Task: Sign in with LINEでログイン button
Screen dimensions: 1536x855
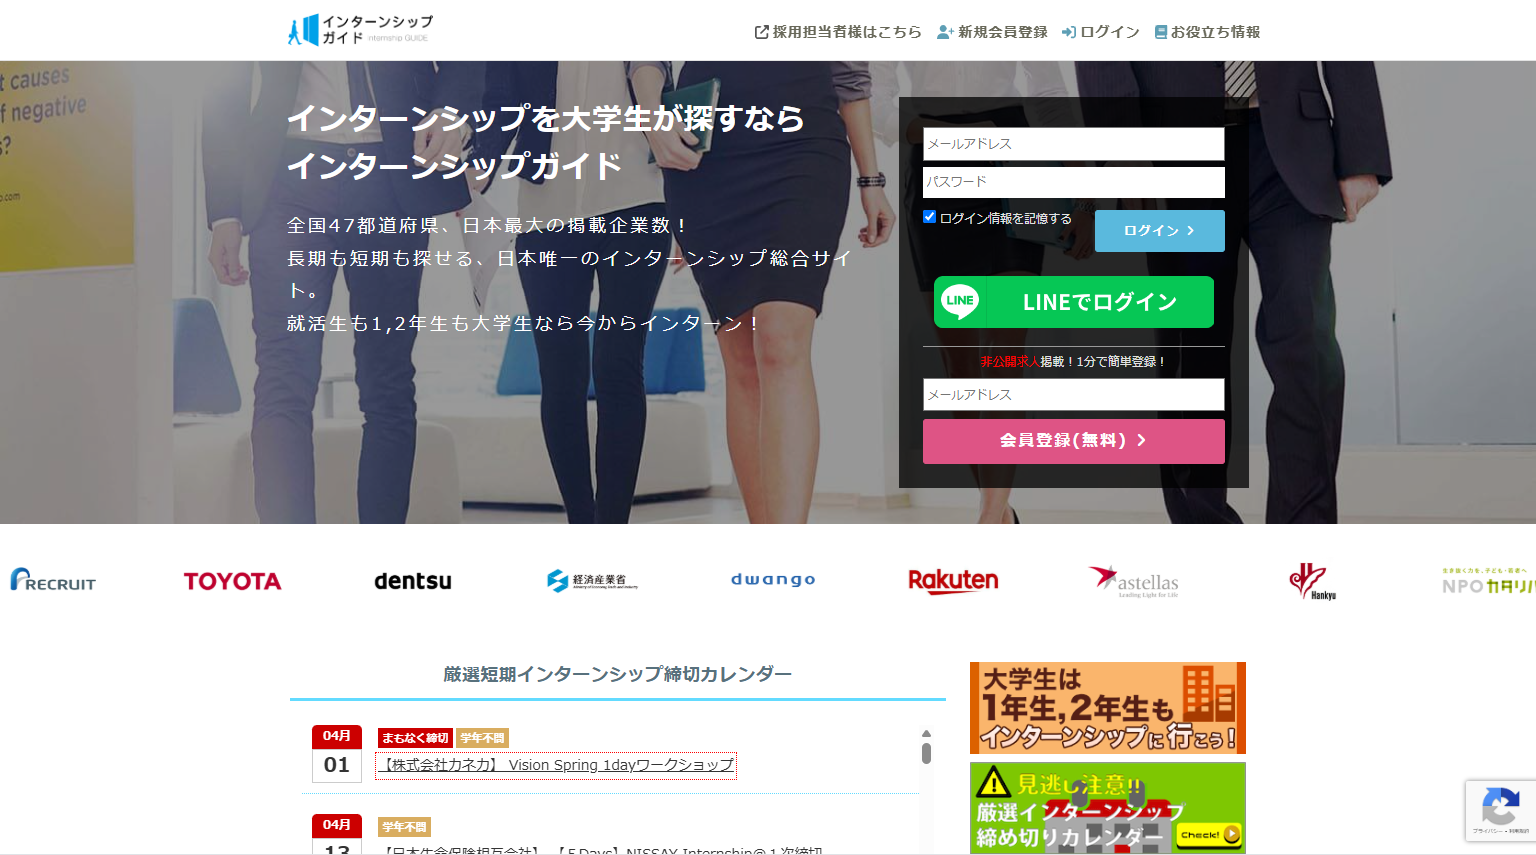Action: click(x=1073, y=302)
